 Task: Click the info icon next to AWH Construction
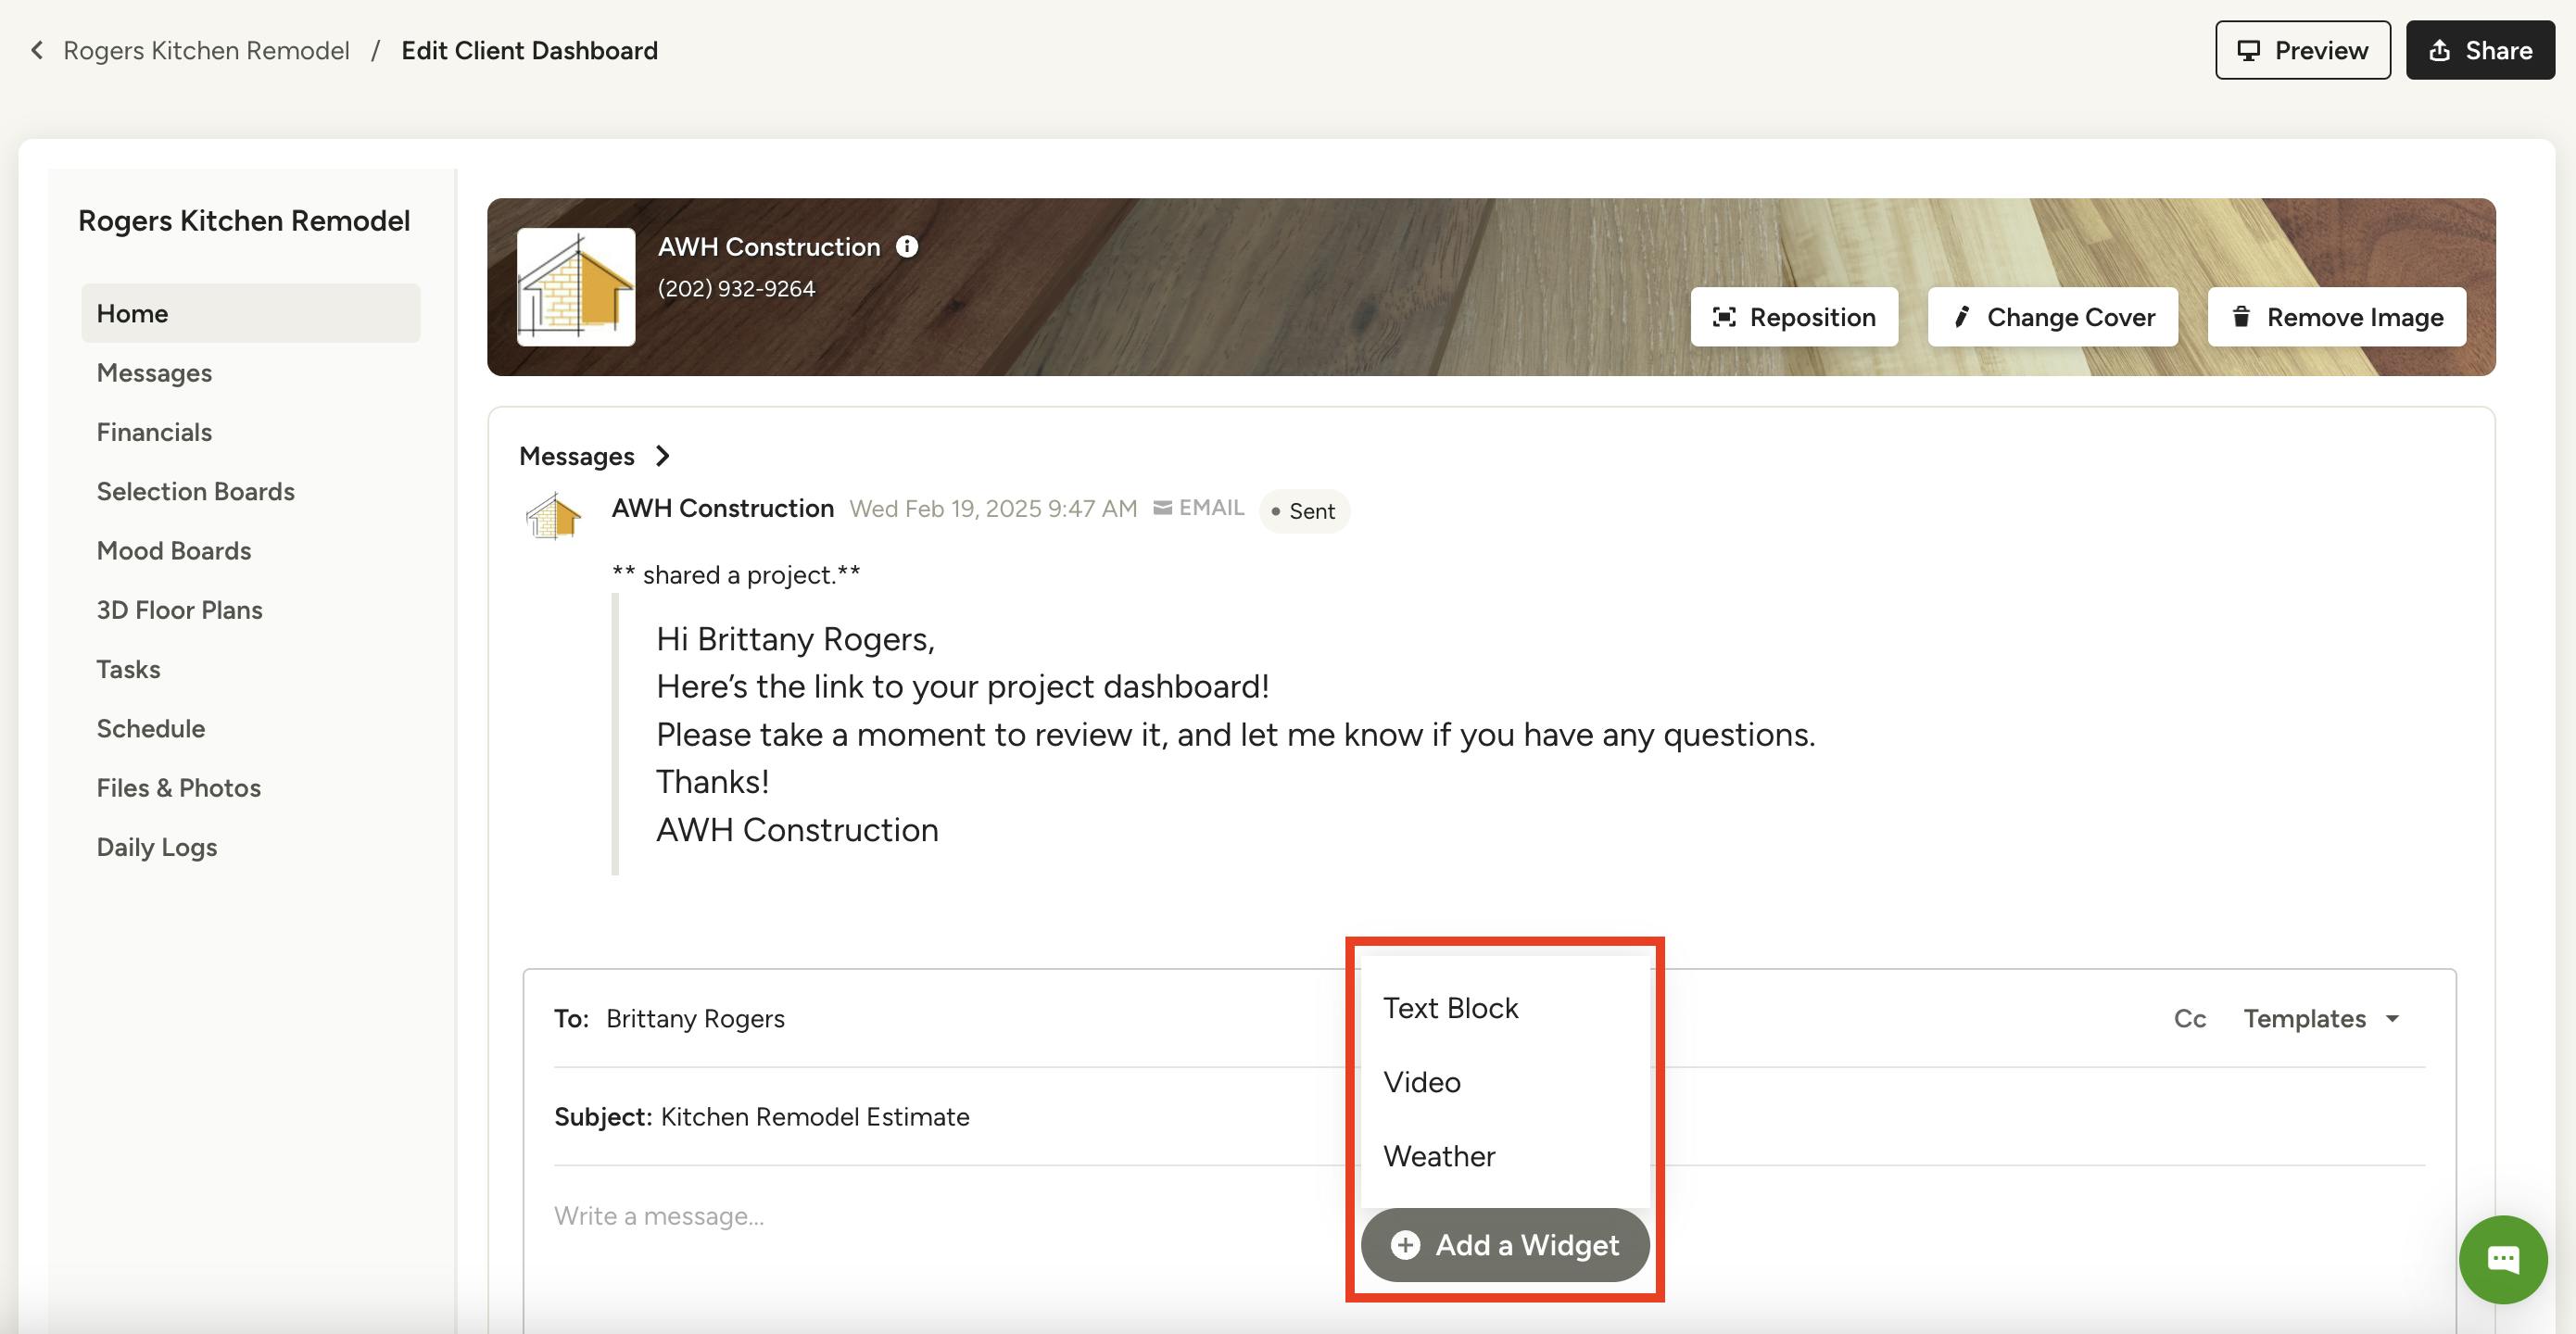click(906, 247)
